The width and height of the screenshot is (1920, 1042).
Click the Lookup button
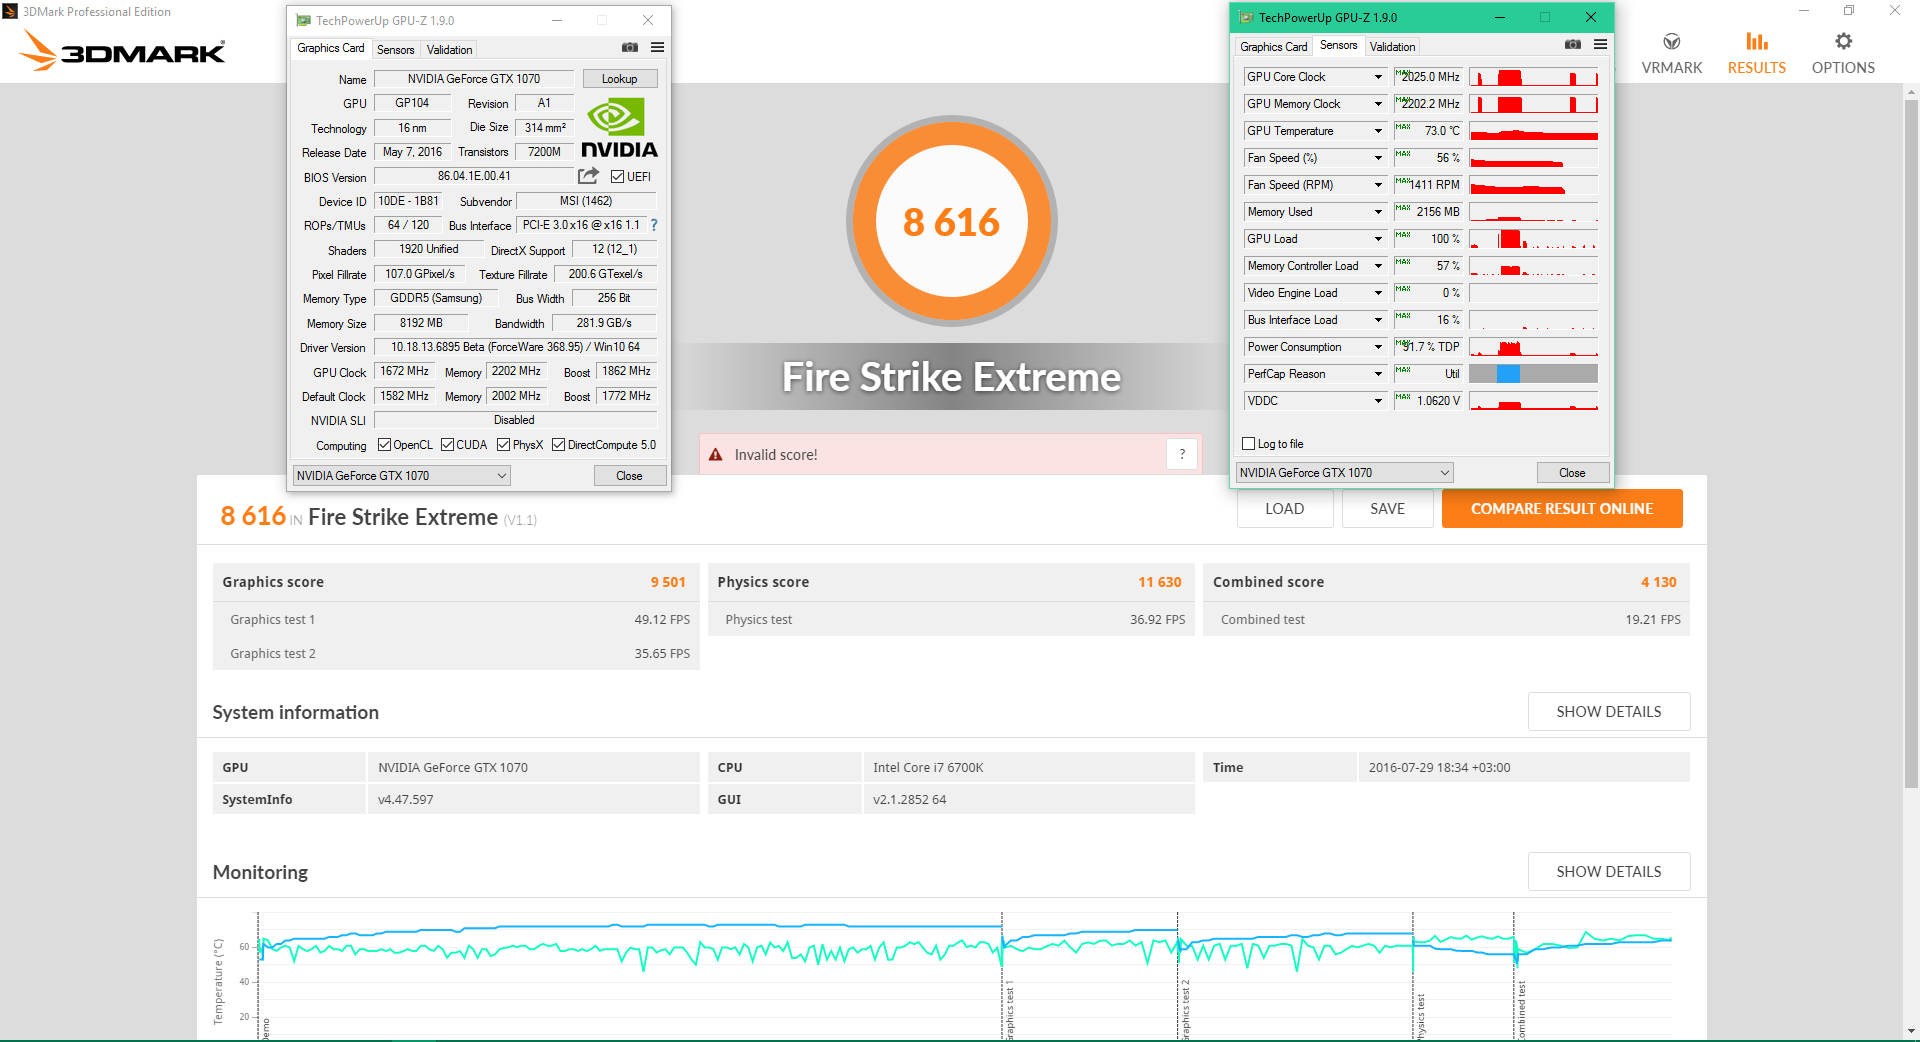pyautogui.click(x=619, y=79)
